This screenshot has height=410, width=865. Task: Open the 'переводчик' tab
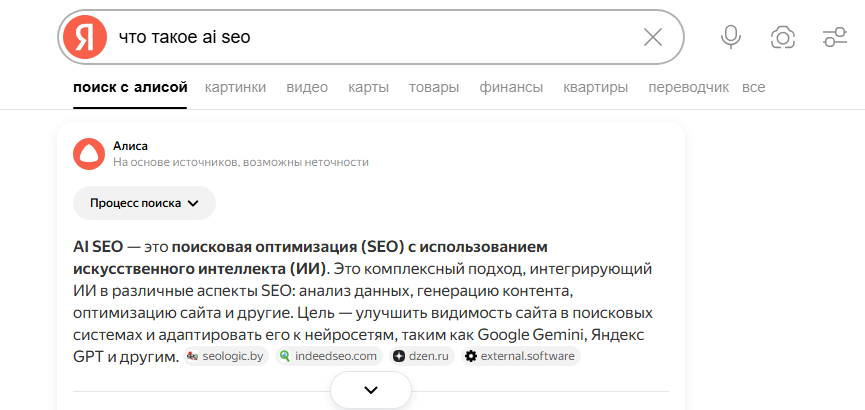coord(688,88)
